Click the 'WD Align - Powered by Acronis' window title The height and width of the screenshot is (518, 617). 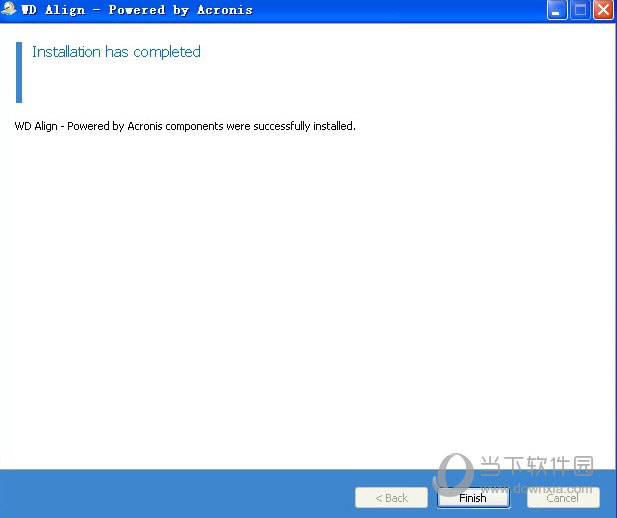(137, 10)
